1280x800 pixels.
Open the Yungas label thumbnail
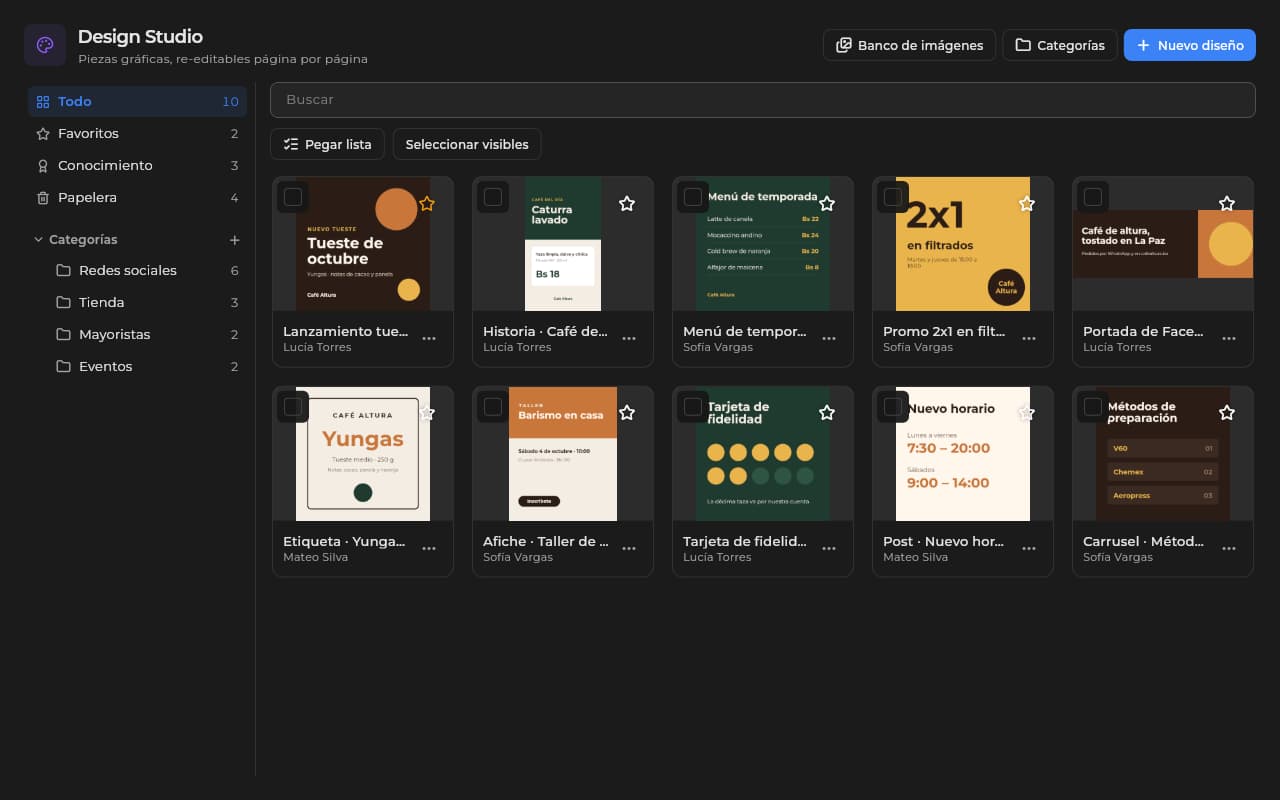click(x=363, y=454)
